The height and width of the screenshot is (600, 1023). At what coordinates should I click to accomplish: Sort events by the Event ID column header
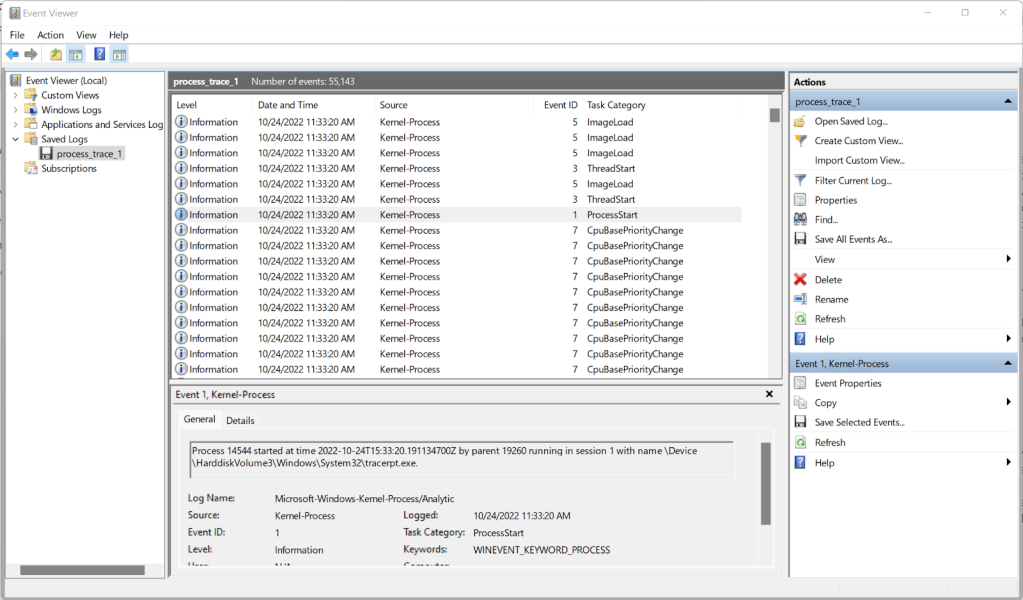[560, 105]
